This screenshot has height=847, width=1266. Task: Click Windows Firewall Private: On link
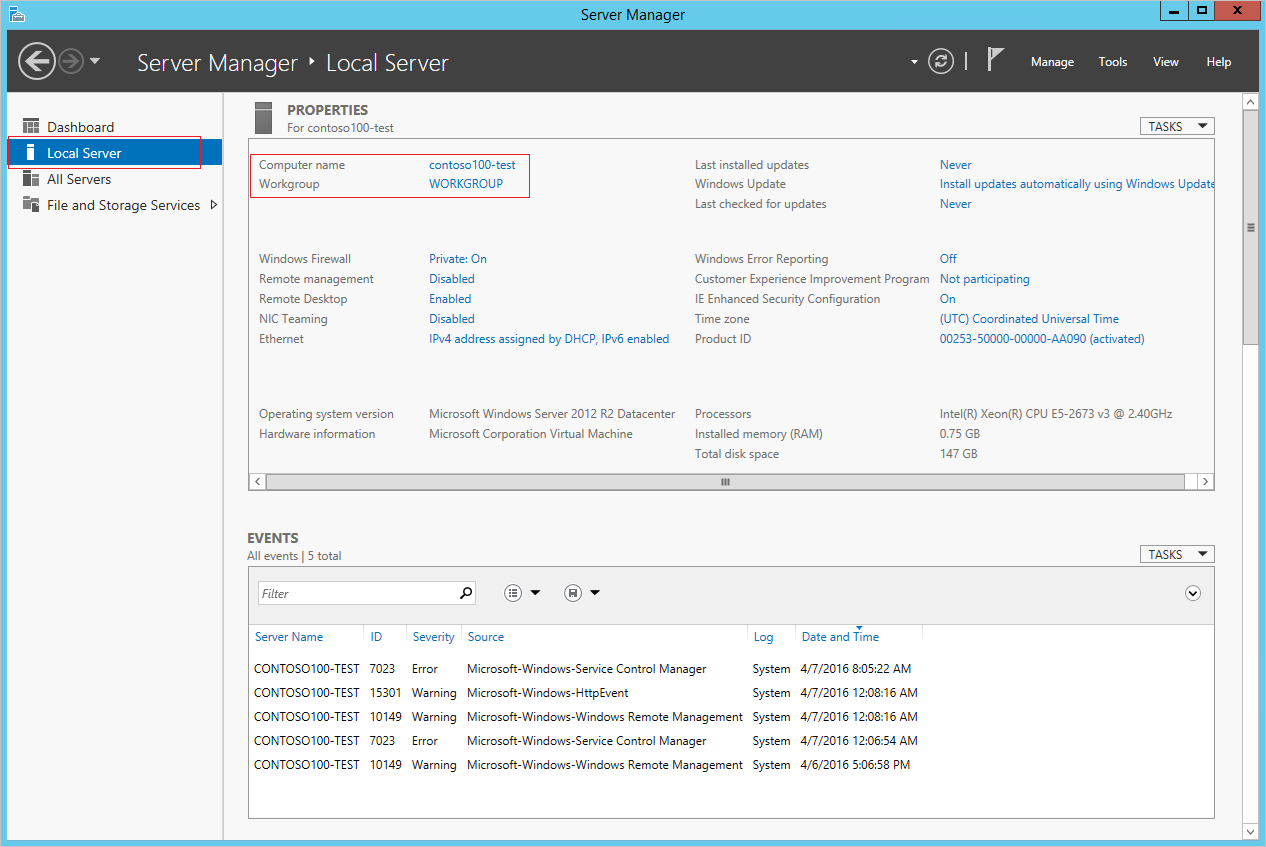(458, 259)
